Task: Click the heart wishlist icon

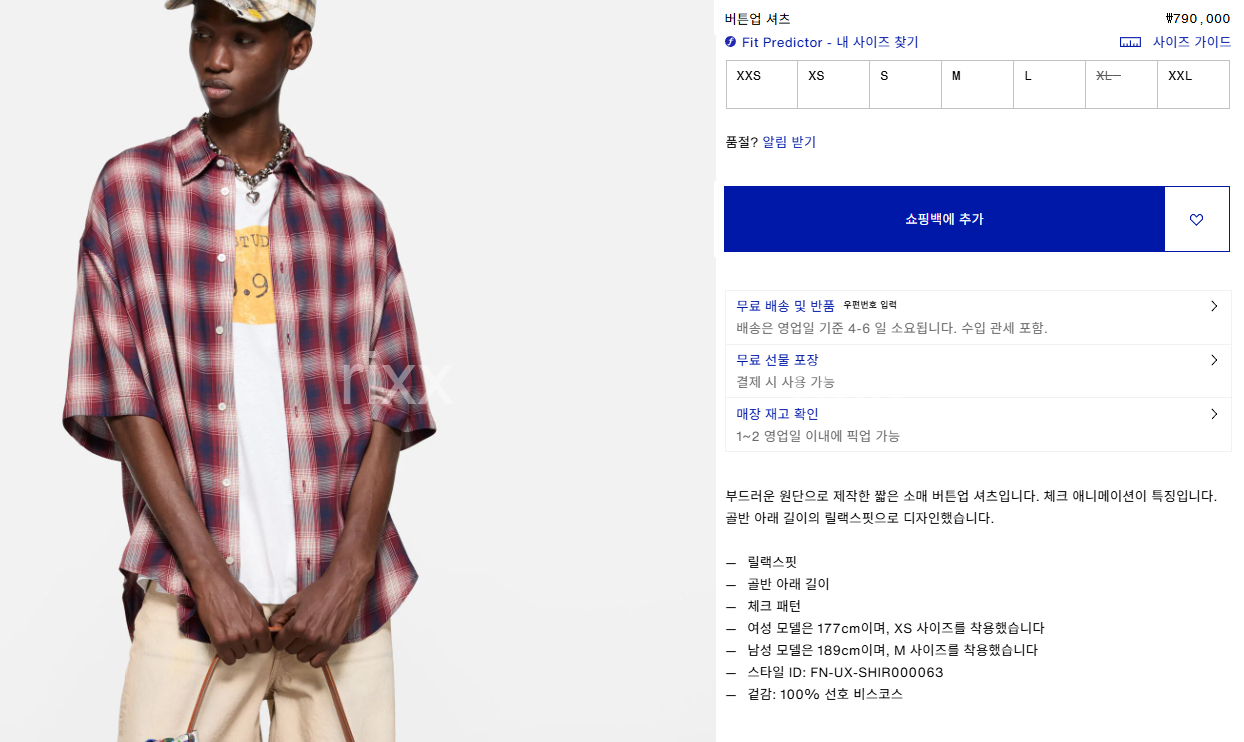Action: point(1197,219)
